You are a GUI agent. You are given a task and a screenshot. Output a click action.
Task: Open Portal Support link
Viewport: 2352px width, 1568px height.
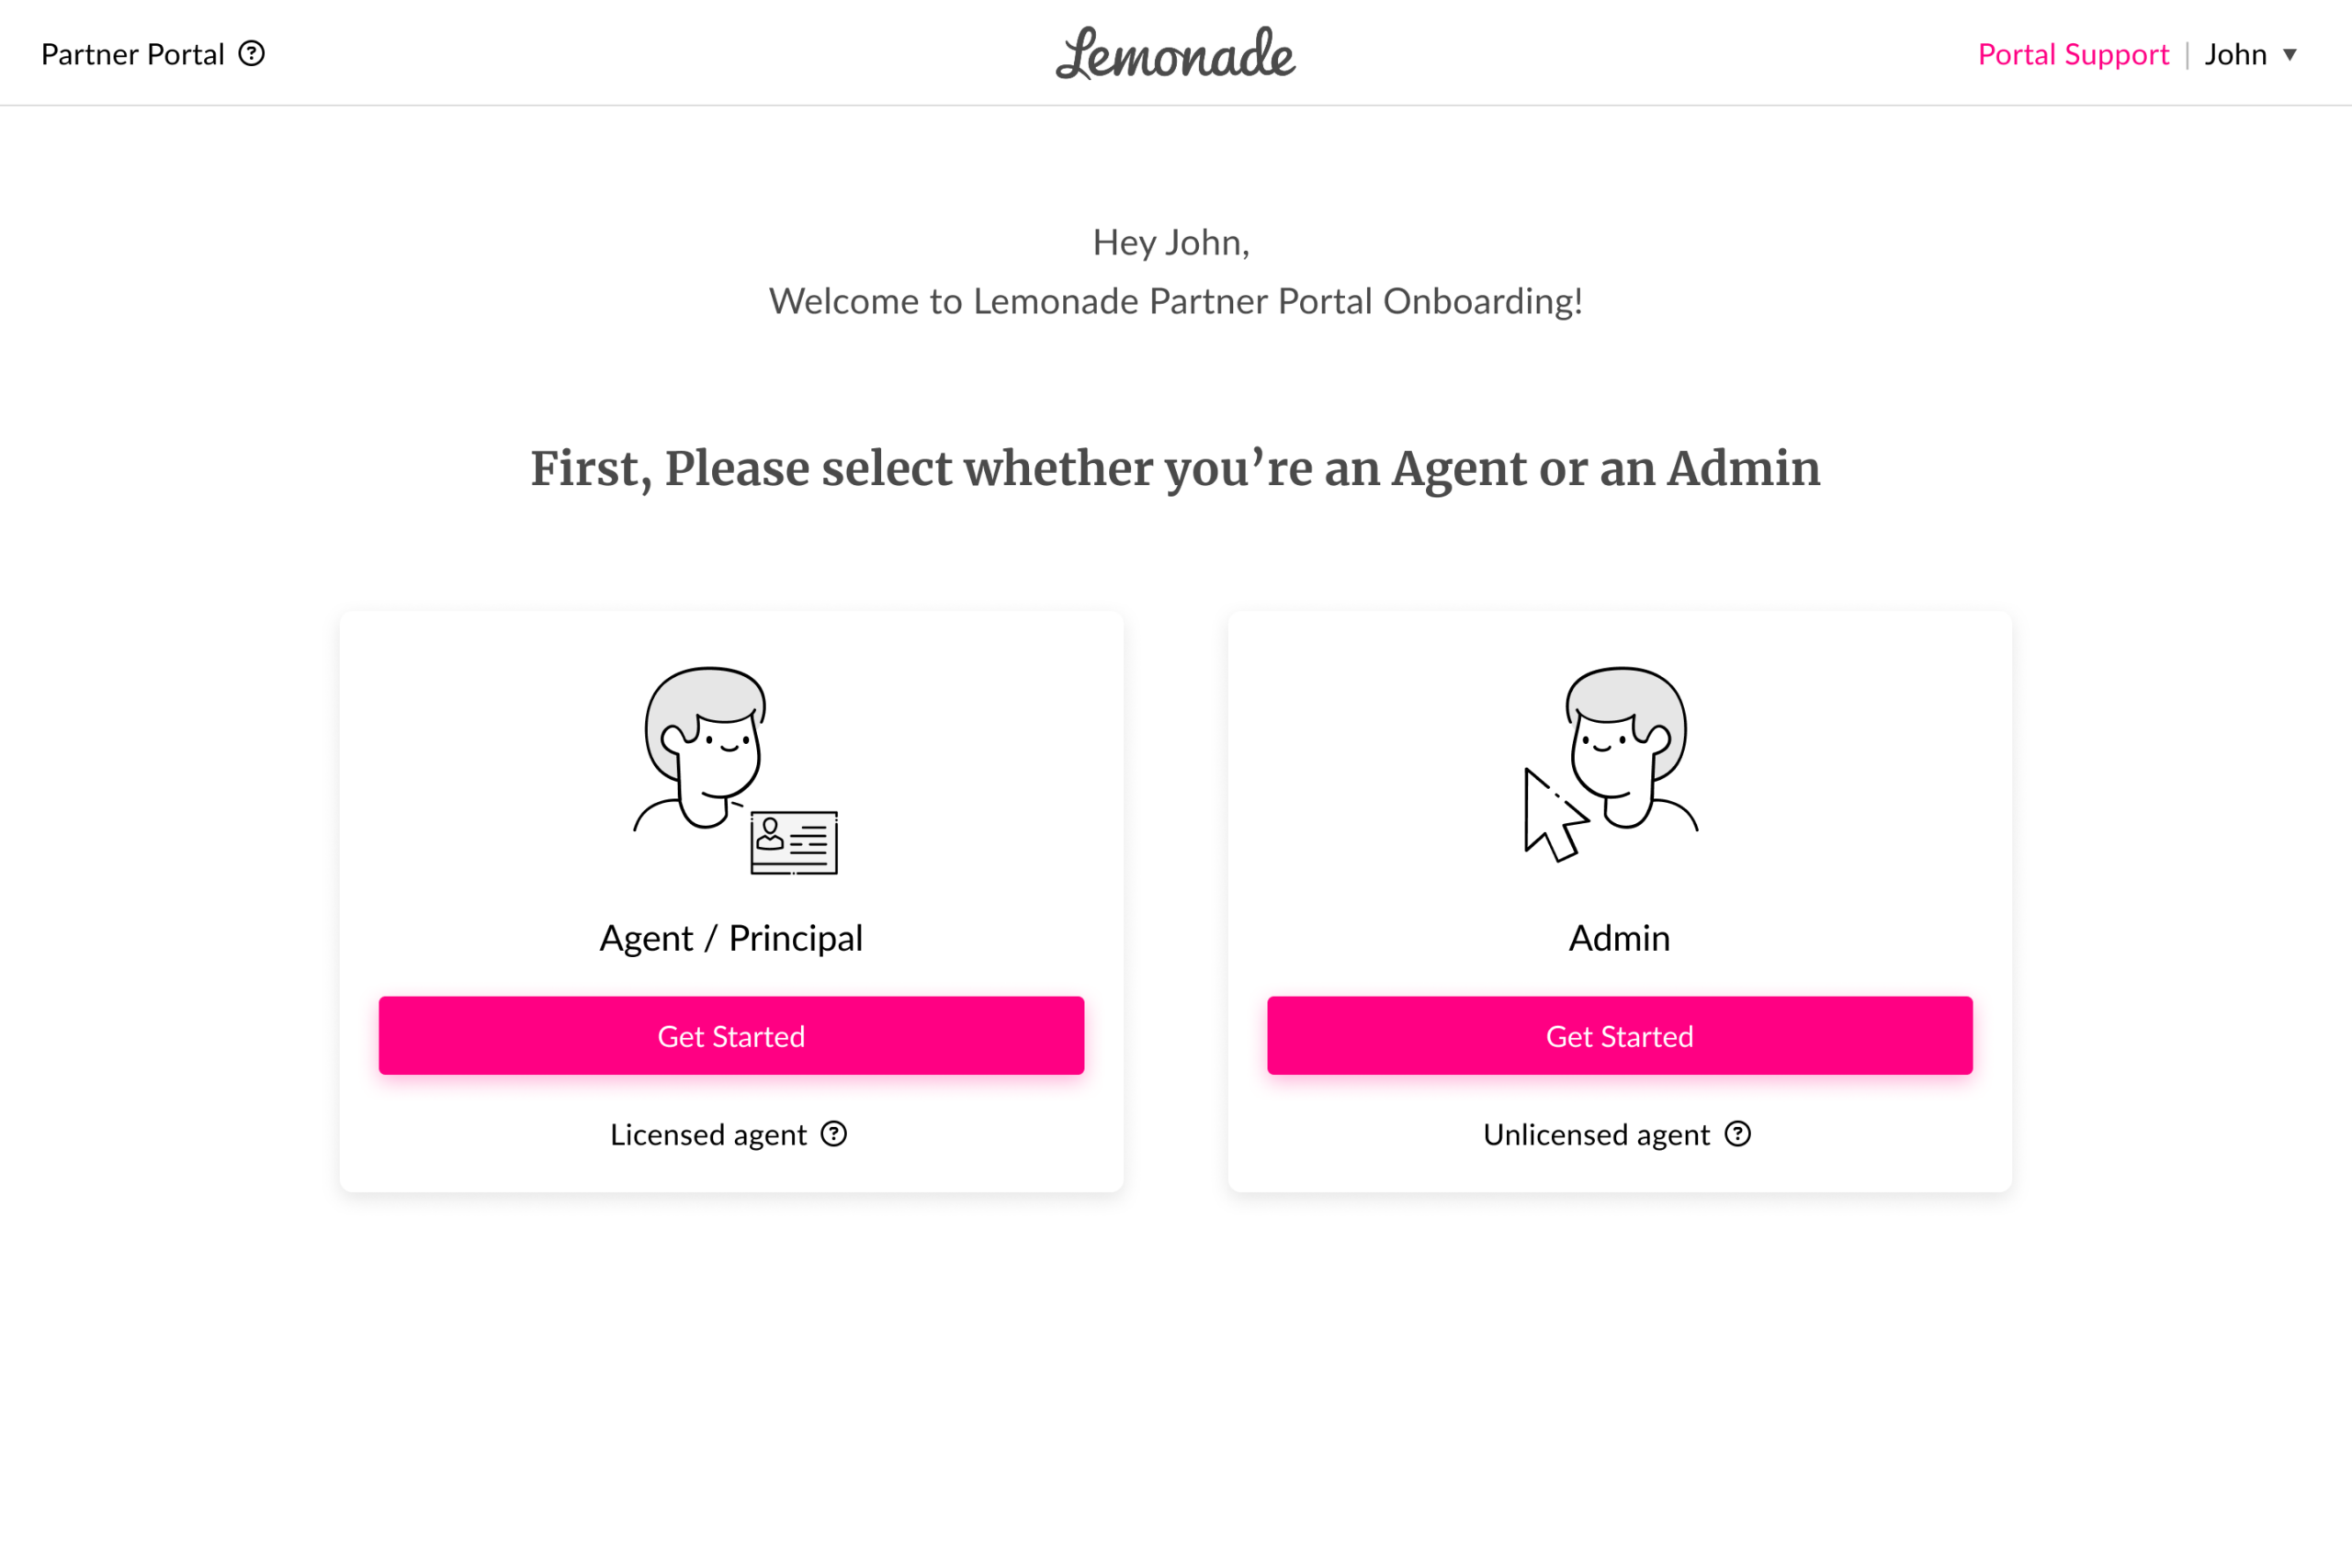click(x=2073, y=55)
